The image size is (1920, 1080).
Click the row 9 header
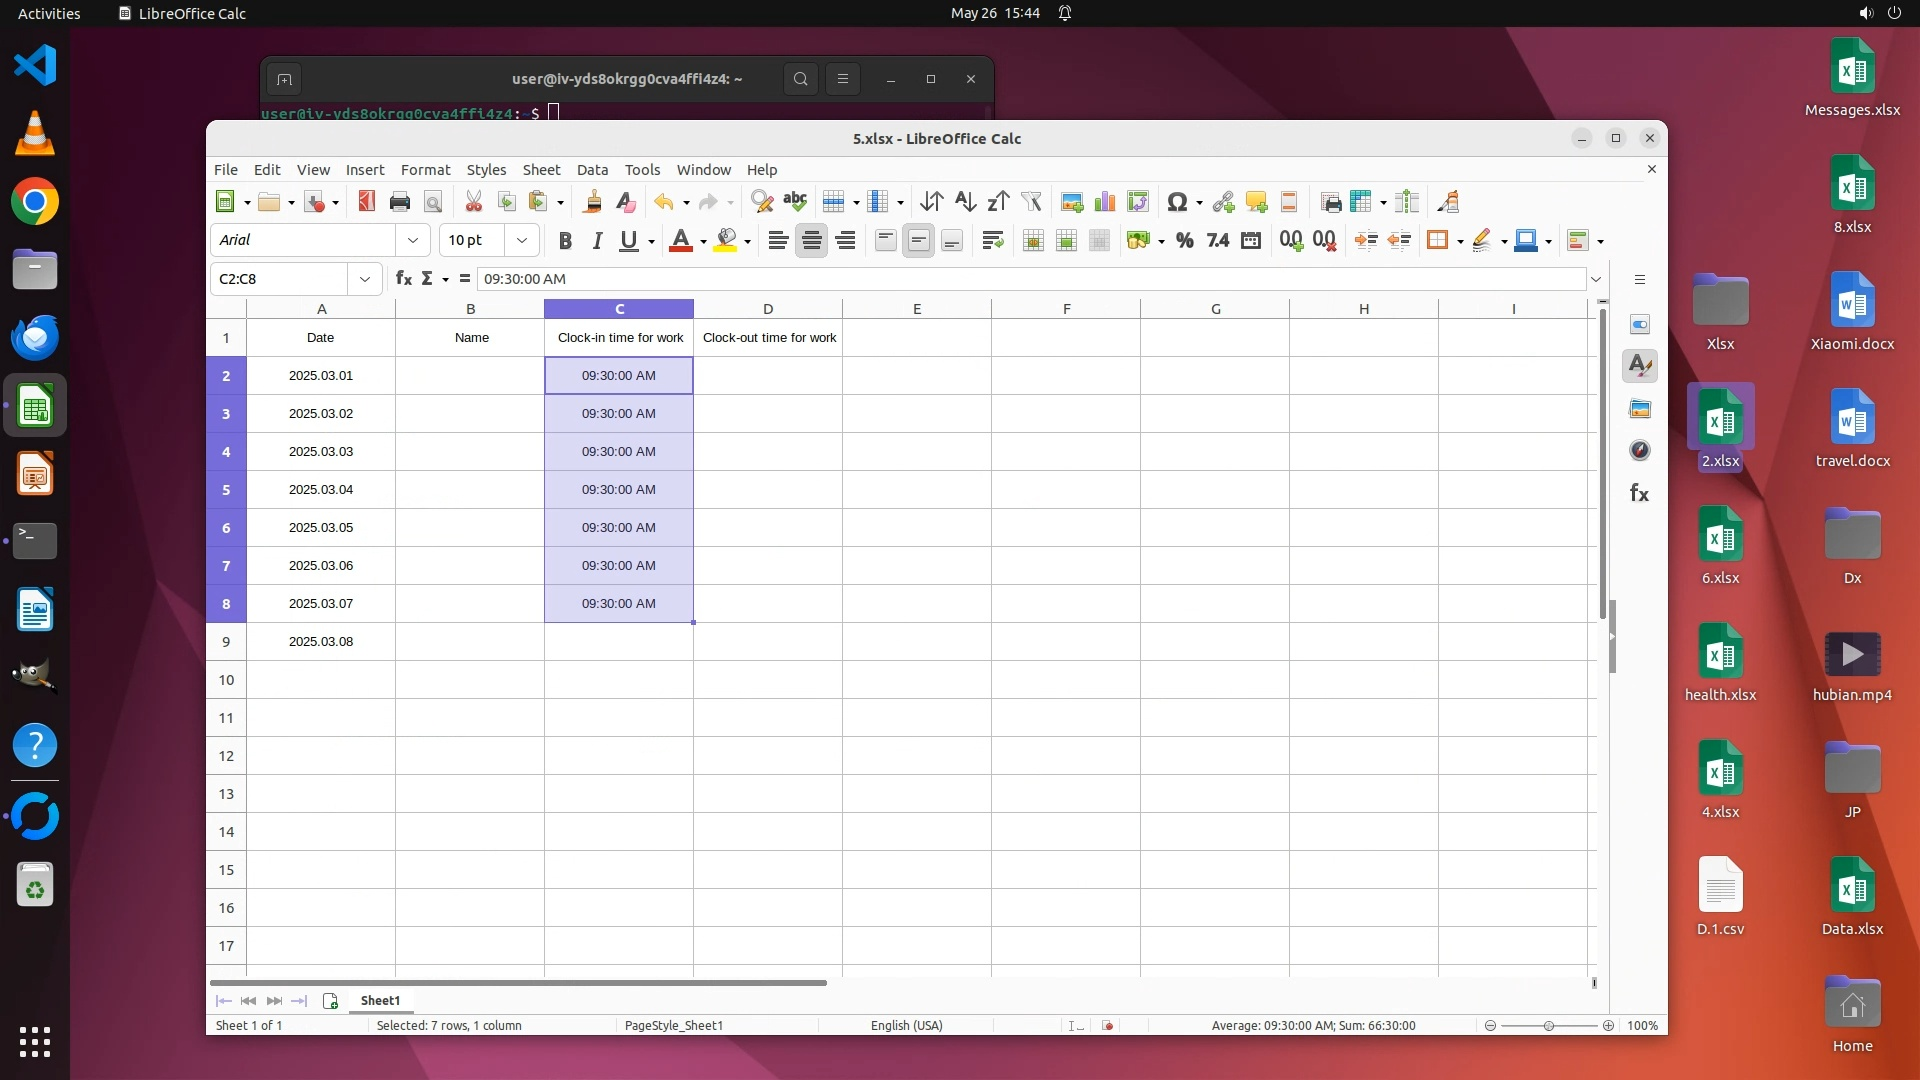point(226,642)
